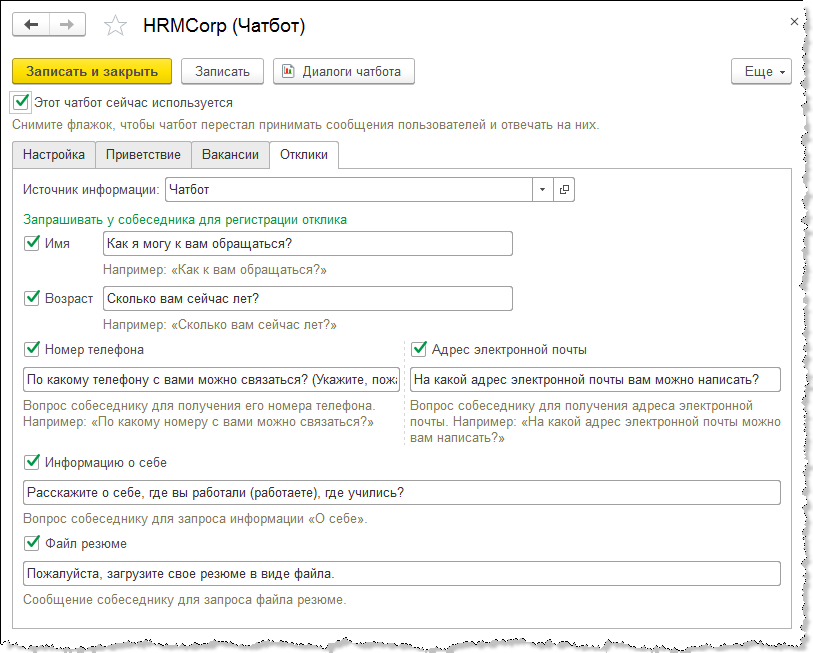Add HRMCorp to favorites with the star
This screenshot has width=813, height=653.
tap(116, 24)
